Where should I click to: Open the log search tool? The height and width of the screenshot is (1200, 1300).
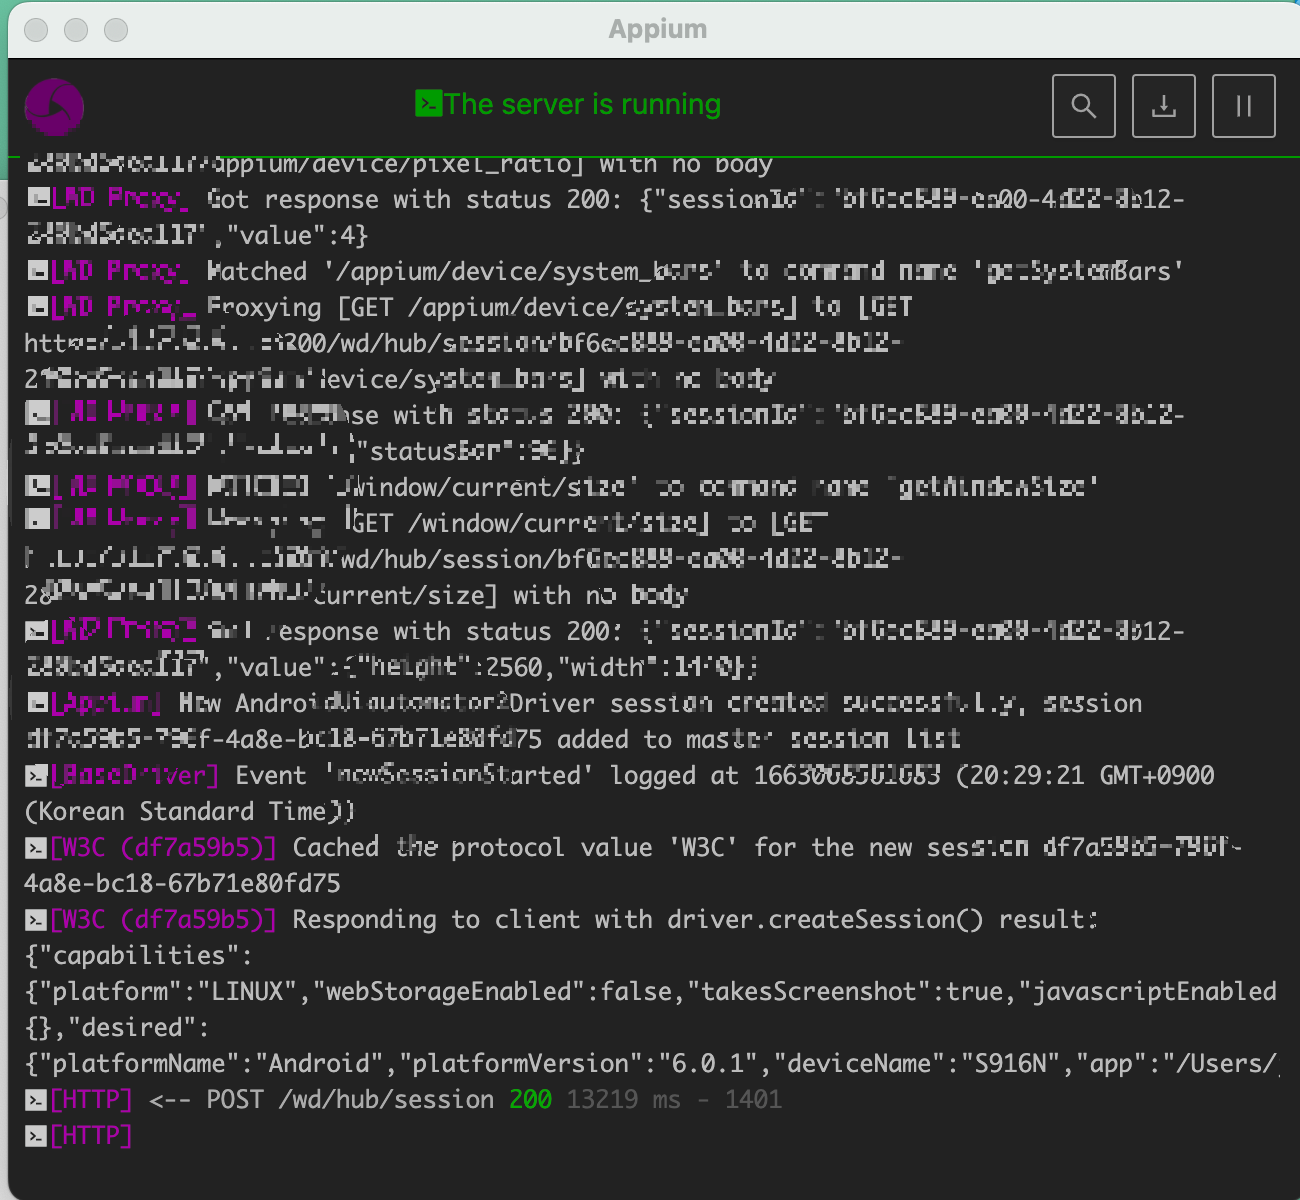(1084, 106)
